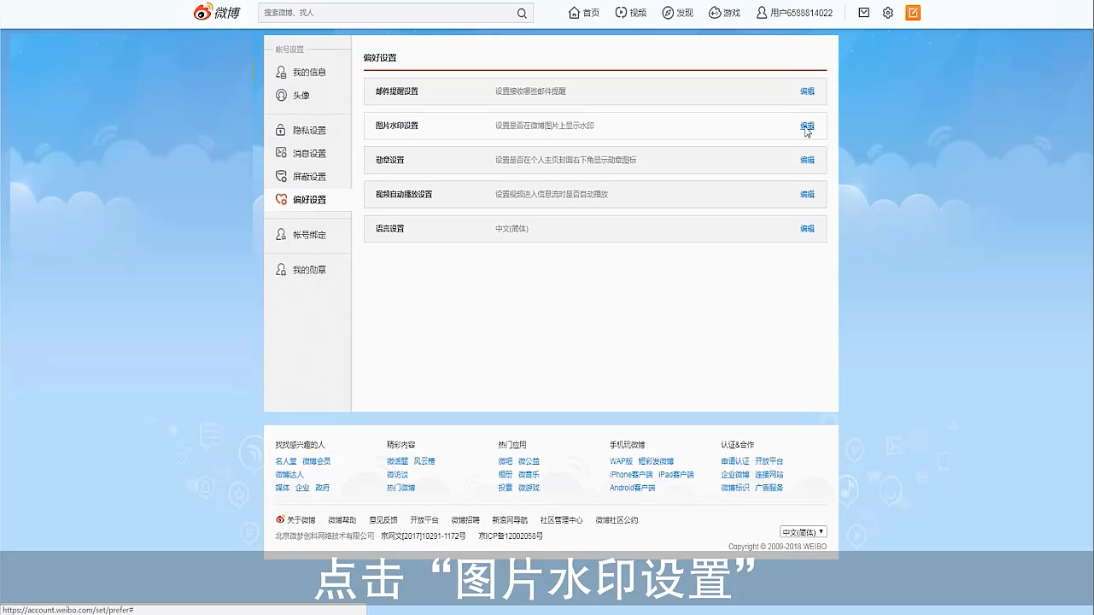1094x615 pixels.
Task: Open the envelope messages icon
Action: pyautogui.click(x=864, y=13)
